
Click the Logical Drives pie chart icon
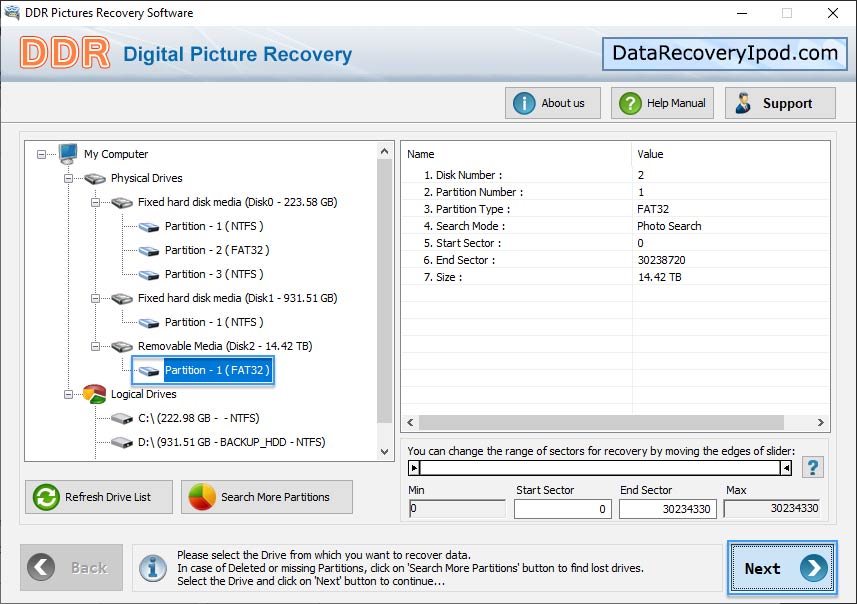95,394
